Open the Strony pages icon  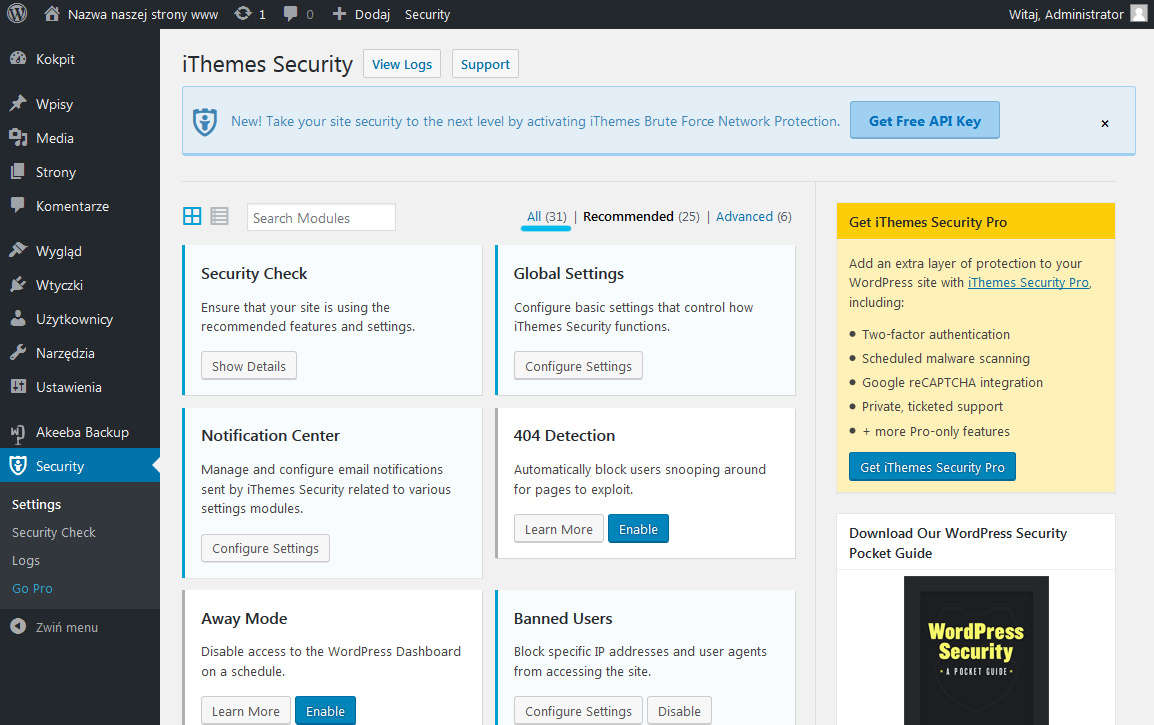coord(18,171)
